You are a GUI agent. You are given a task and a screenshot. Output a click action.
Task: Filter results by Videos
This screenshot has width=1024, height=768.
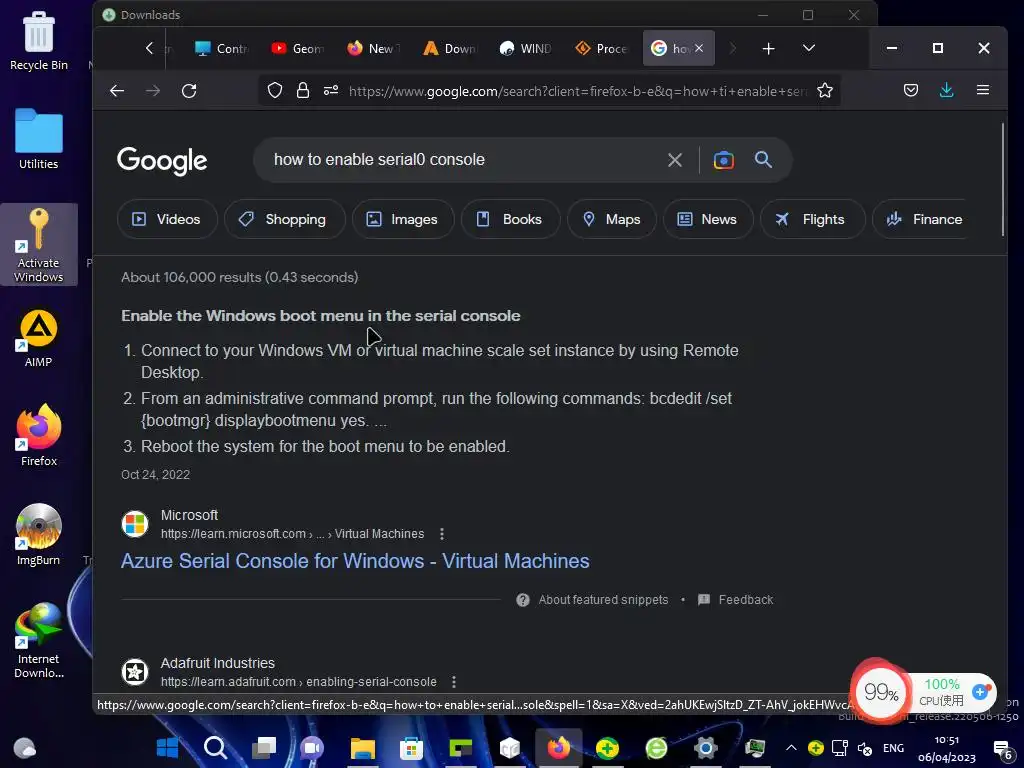tap(167, 219)
